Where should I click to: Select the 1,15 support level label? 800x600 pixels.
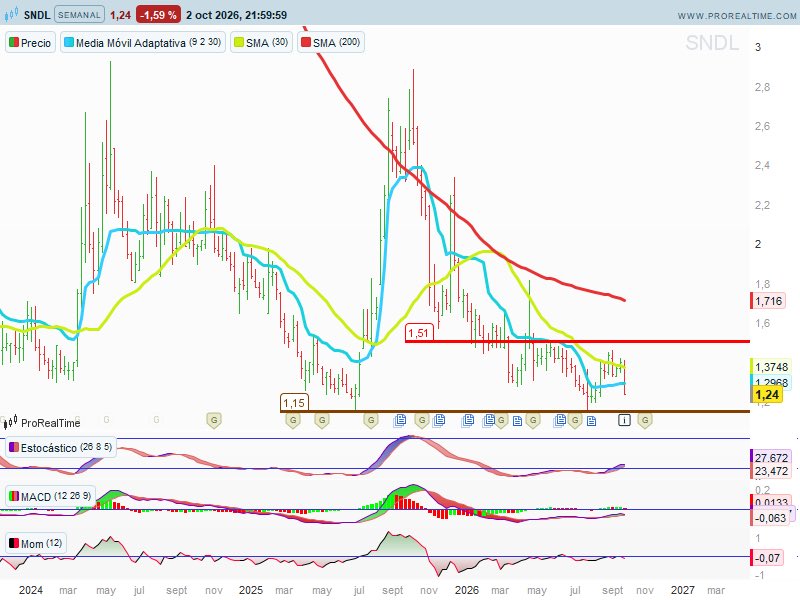pos(294,403)
